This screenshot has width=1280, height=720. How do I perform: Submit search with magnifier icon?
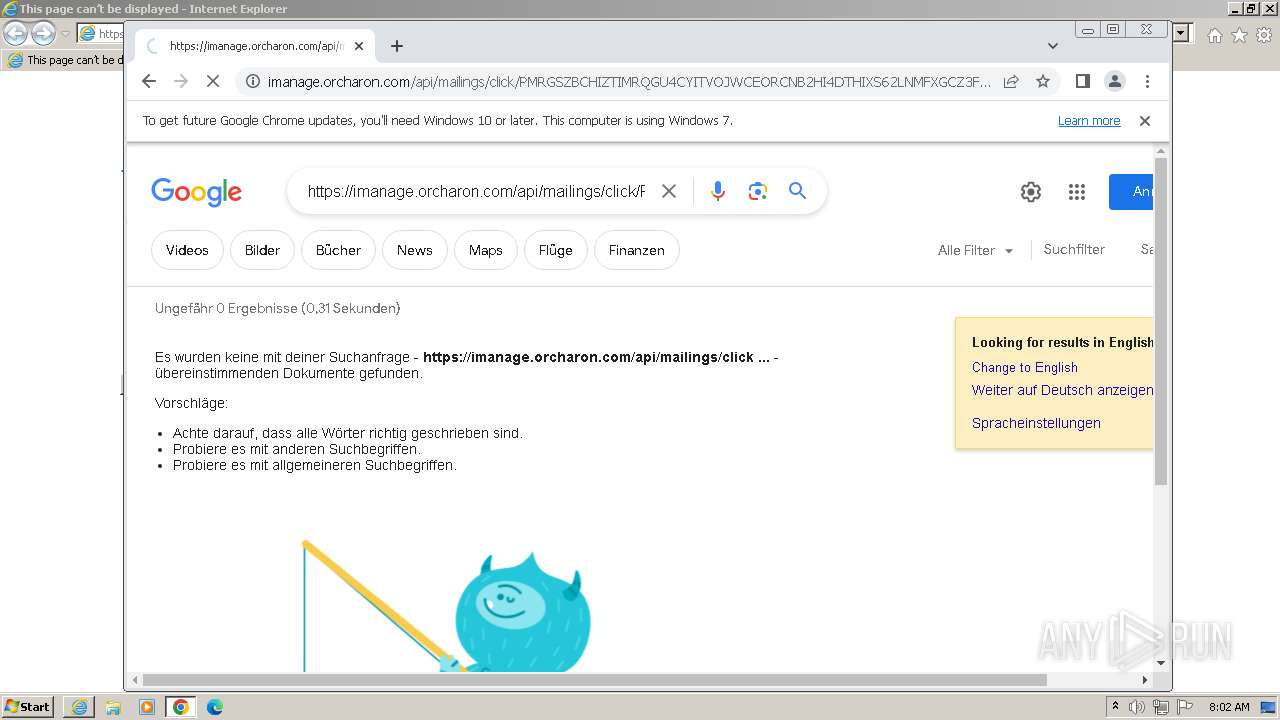tap(797, 191)
